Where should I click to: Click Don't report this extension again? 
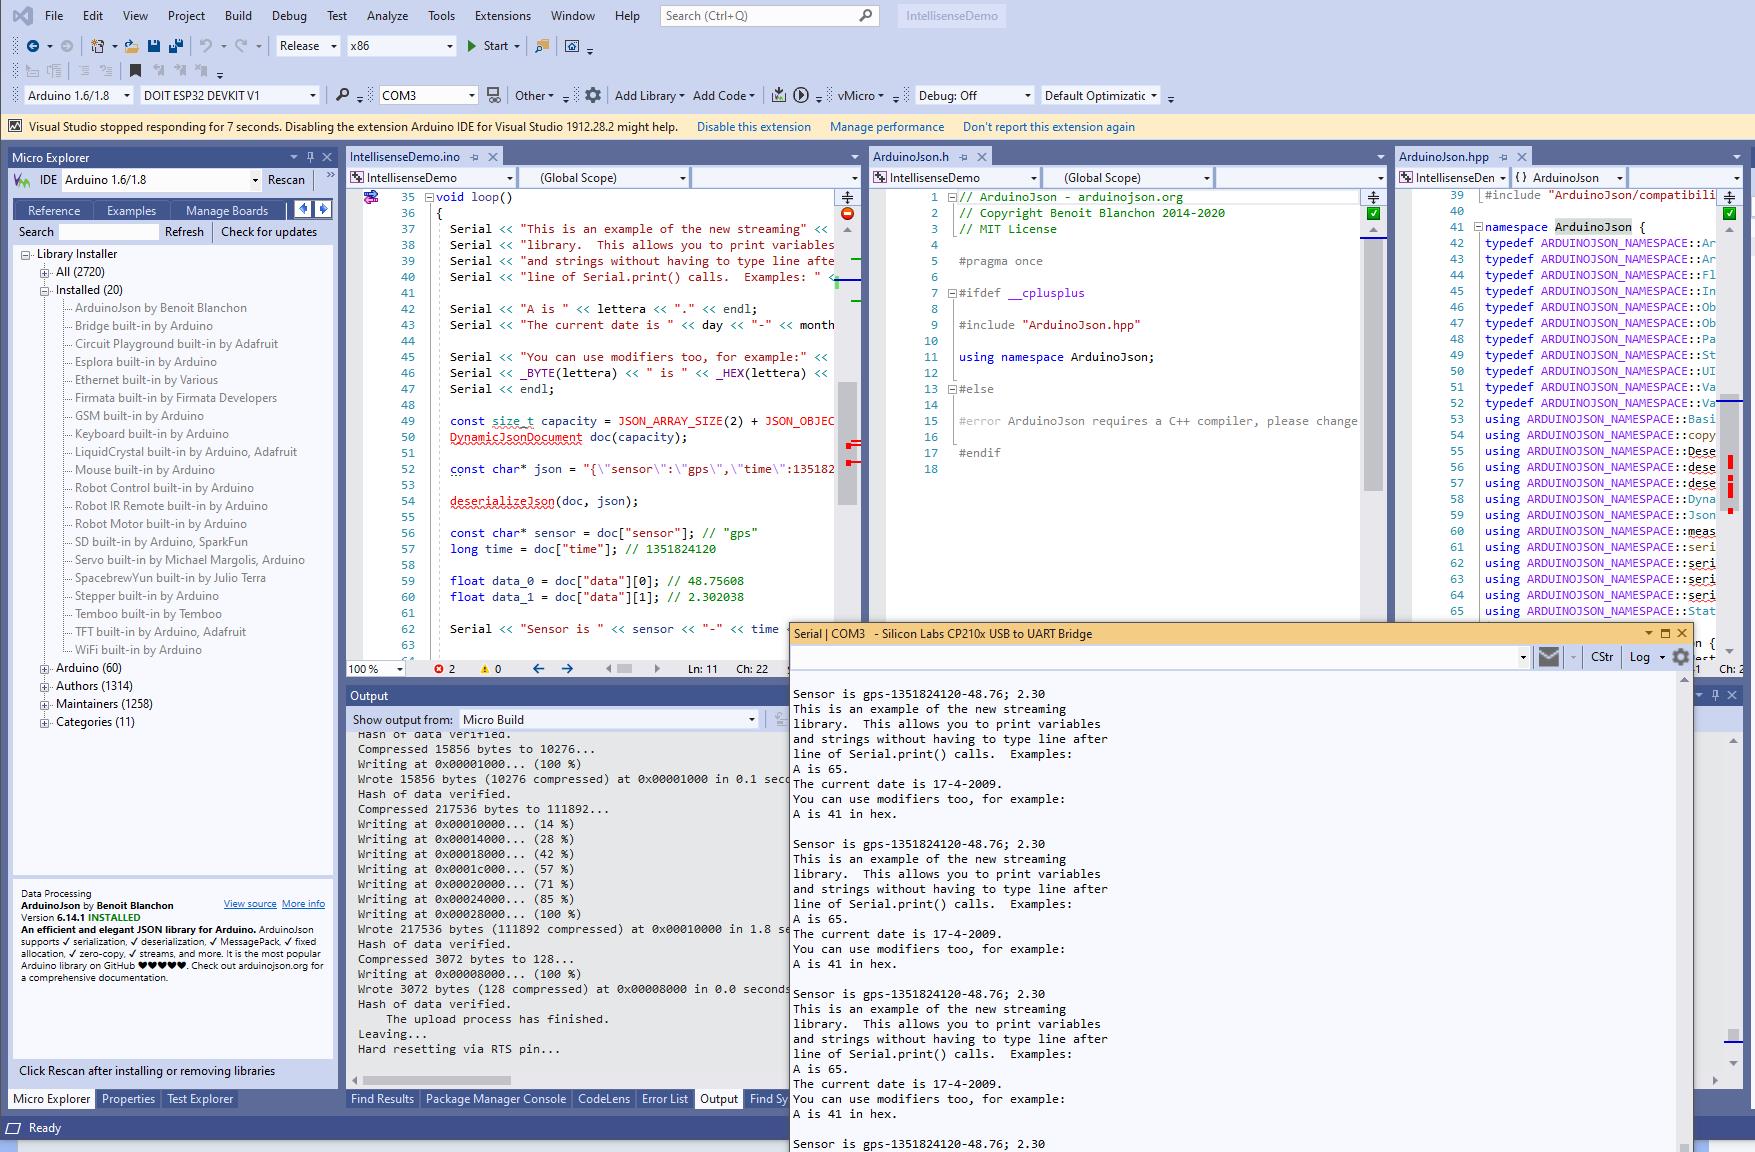pos(1049,127)
